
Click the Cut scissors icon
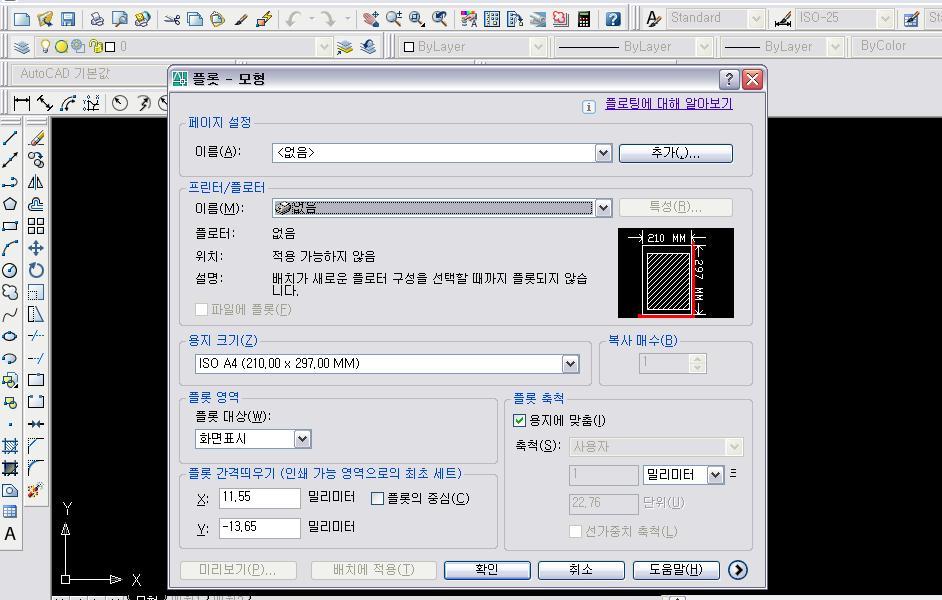[x=172, y=19]
